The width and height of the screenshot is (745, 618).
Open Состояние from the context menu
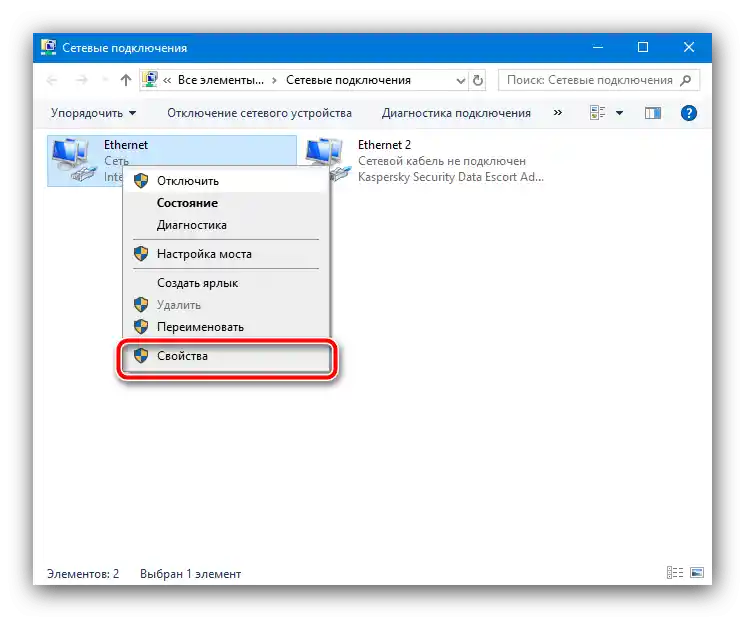(226, 203)
